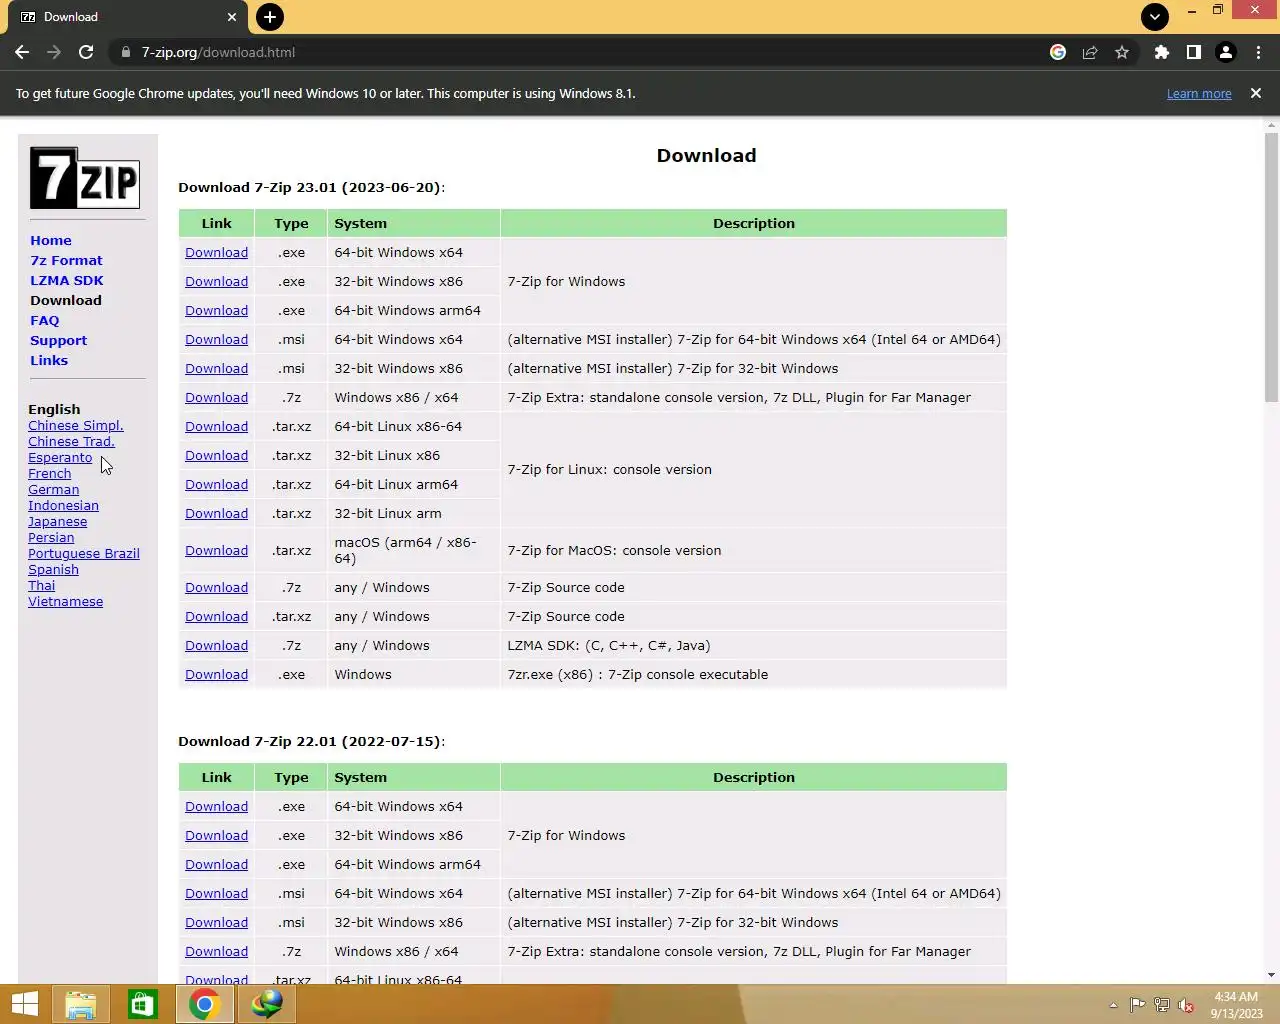Screen dimensions: 1280x1024
Task: Switch language to Japanese
Action: [58, 521]
